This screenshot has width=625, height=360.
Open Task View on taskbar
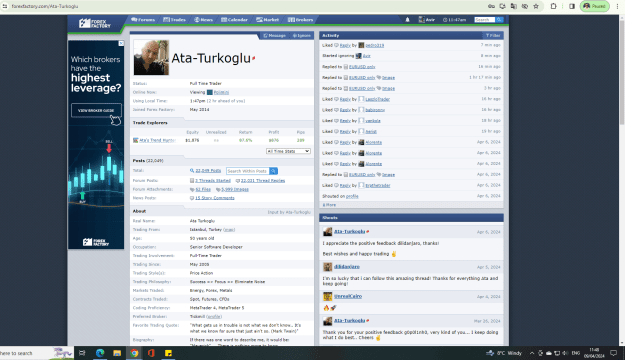point(82,353)
